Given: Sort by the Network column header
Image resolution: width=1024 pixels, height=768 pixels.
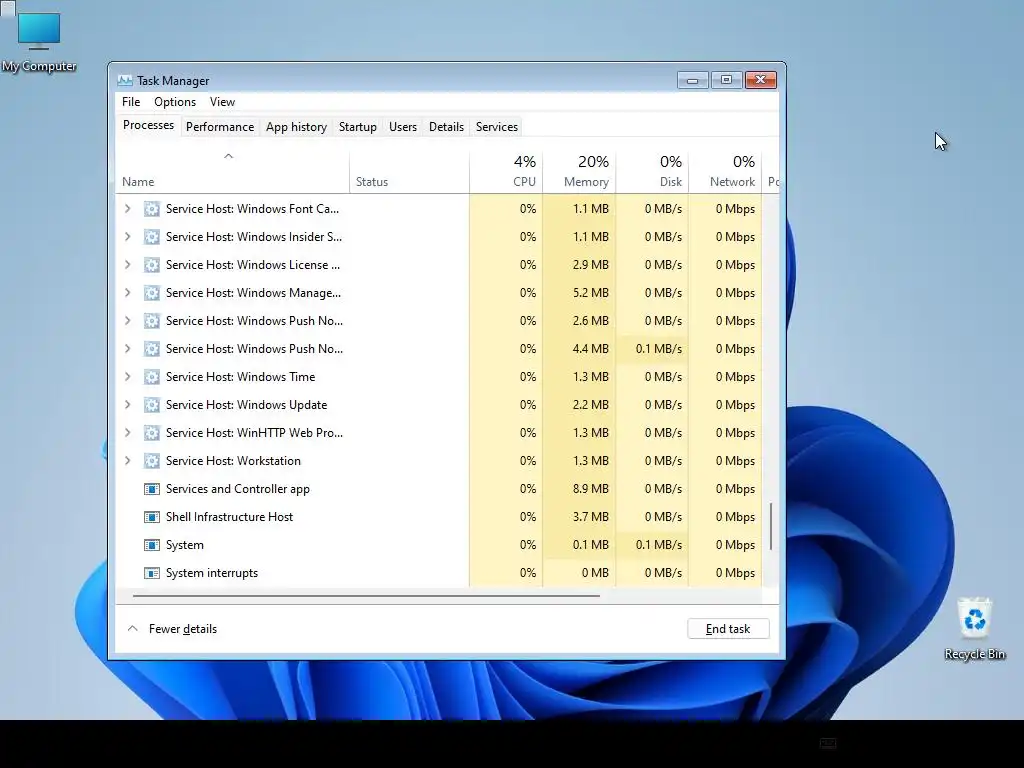Looking at the screenshot, I should [x=726, y=172].
